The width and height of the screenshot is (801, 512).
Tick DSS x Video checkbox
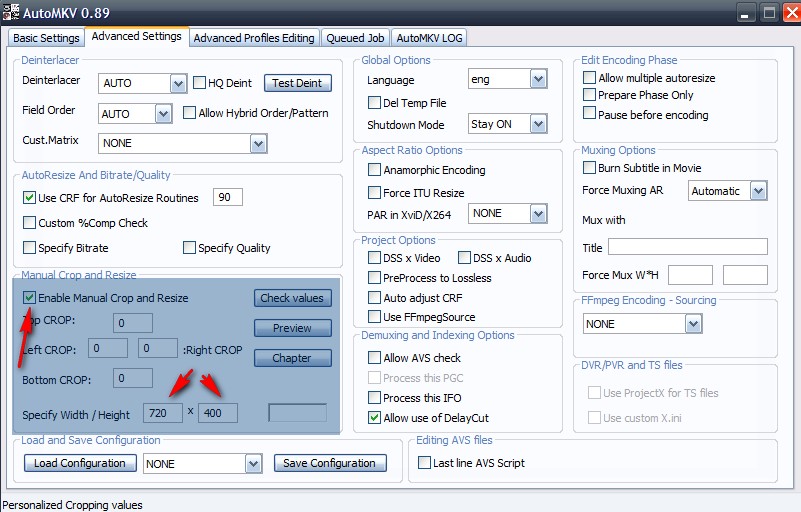pyautogui.click(x=374, y=258)
